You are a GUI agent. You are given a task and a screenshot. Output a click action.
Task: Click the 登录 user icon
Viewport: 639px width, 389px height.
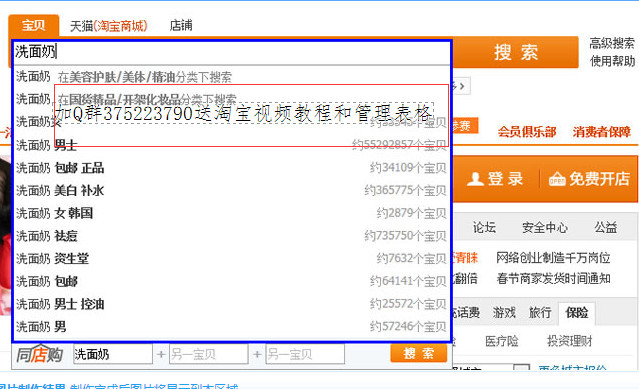475,179
